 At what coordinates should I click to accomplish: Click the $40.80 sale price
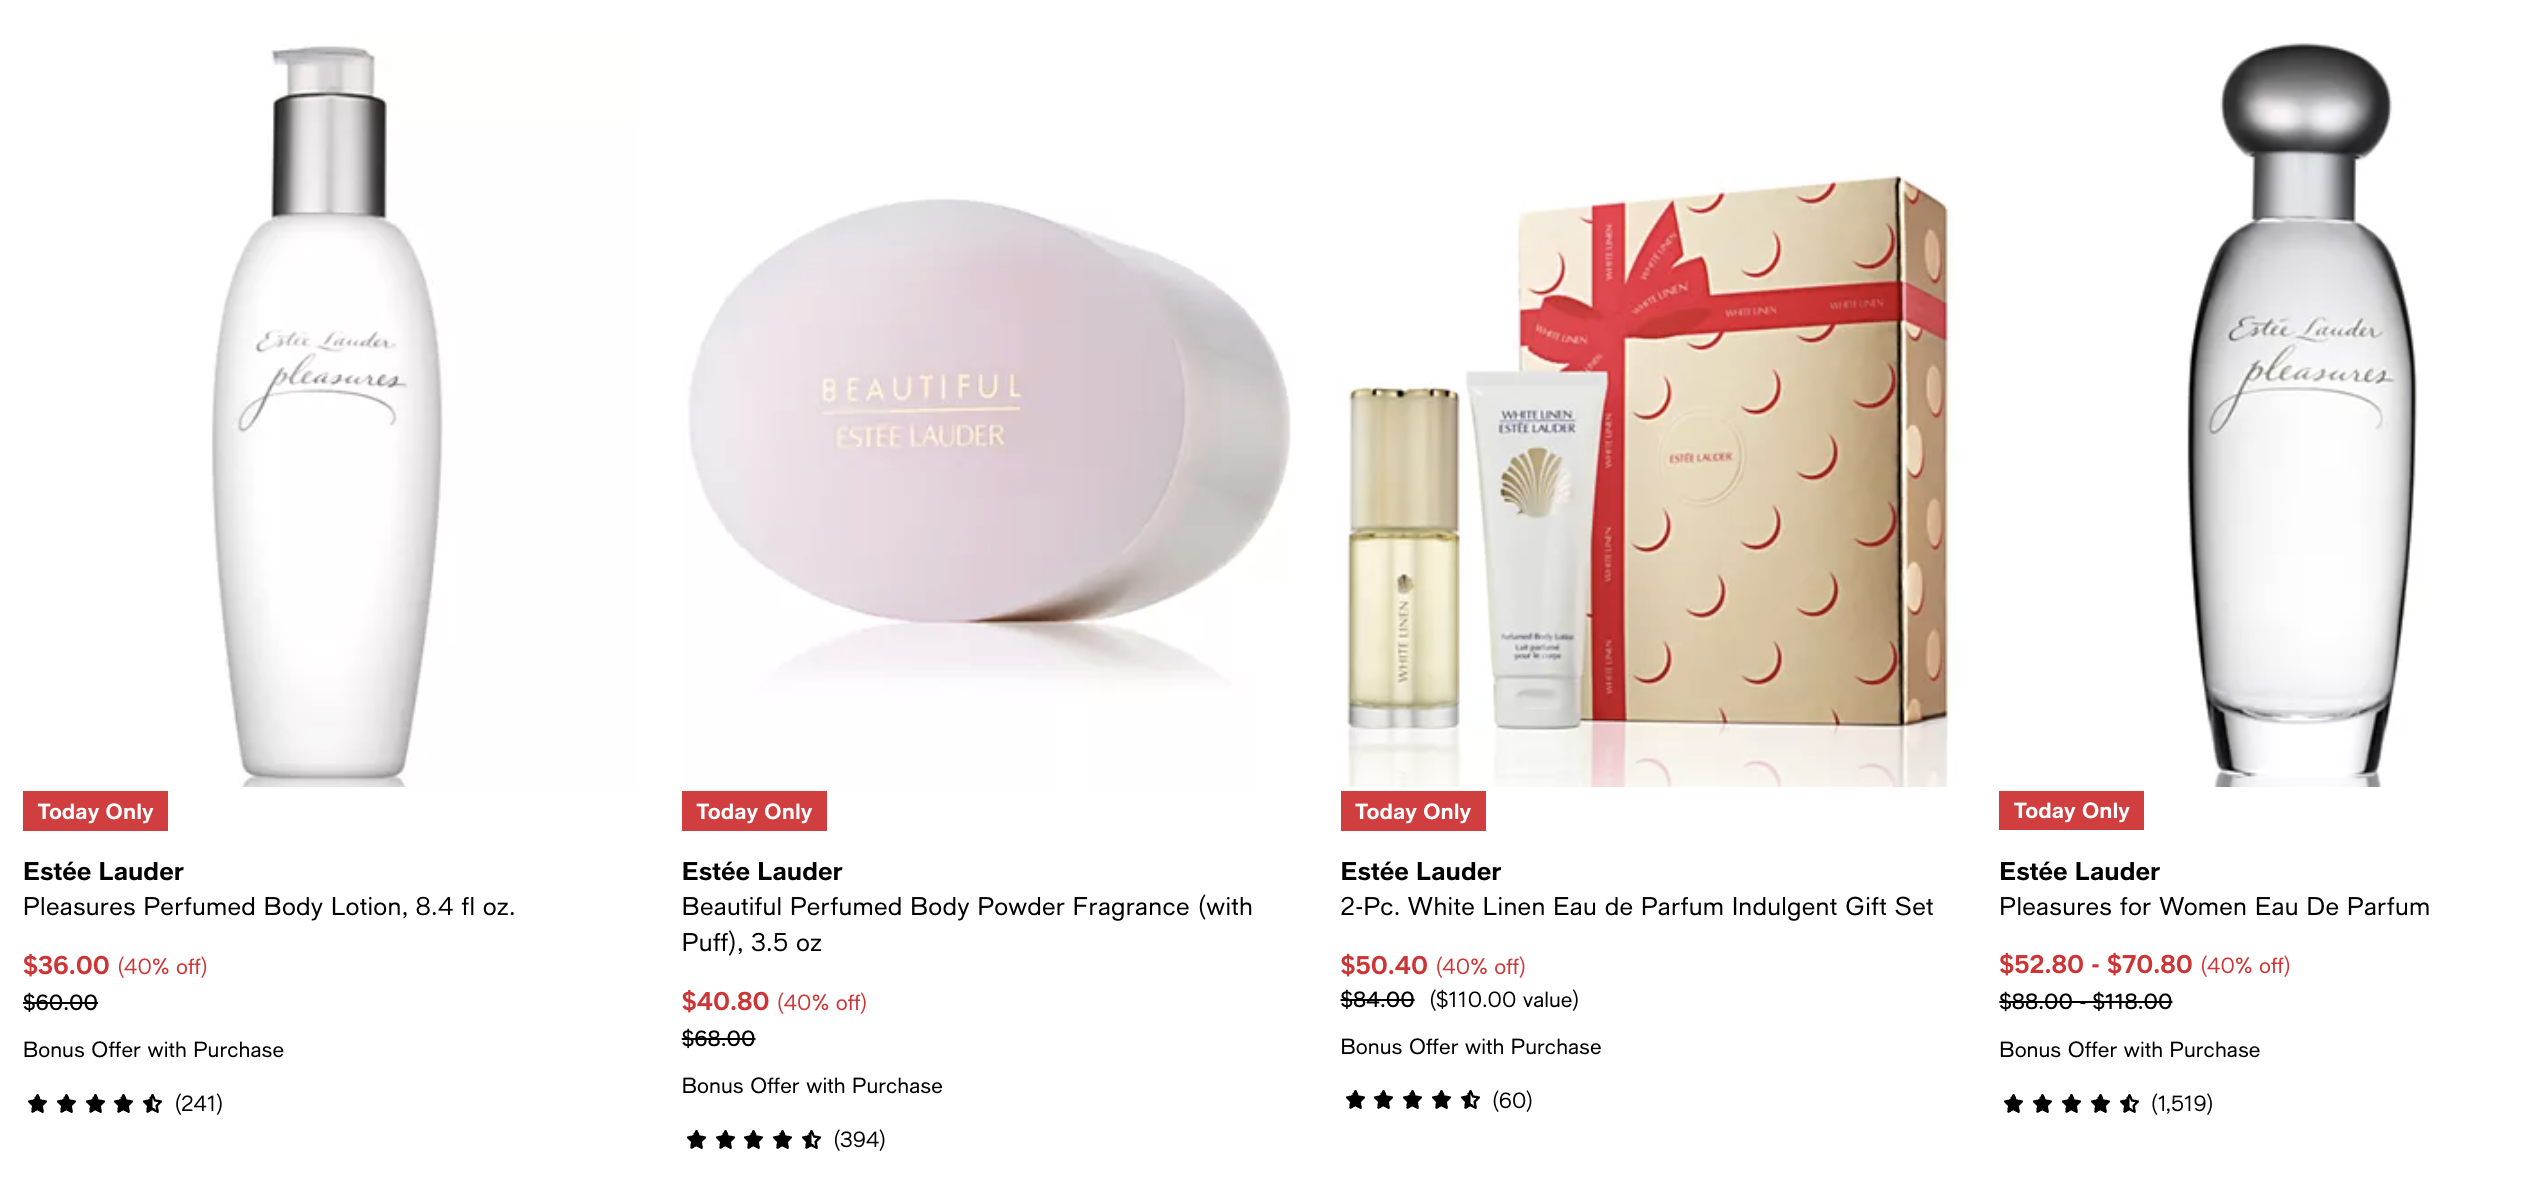click(725, 1001)
